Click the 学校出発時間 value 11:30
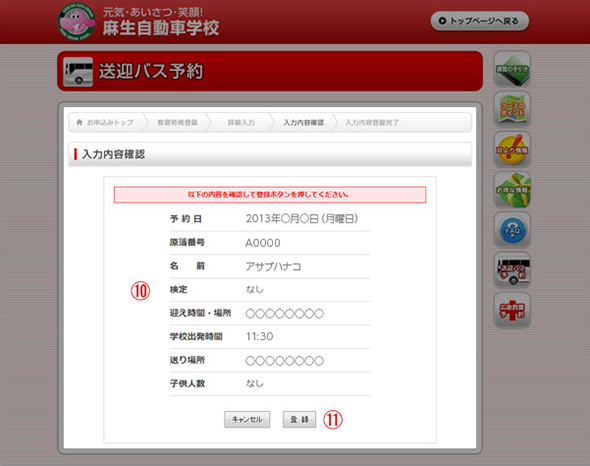This screenshot has width=590, height=466. click(259, 337)
